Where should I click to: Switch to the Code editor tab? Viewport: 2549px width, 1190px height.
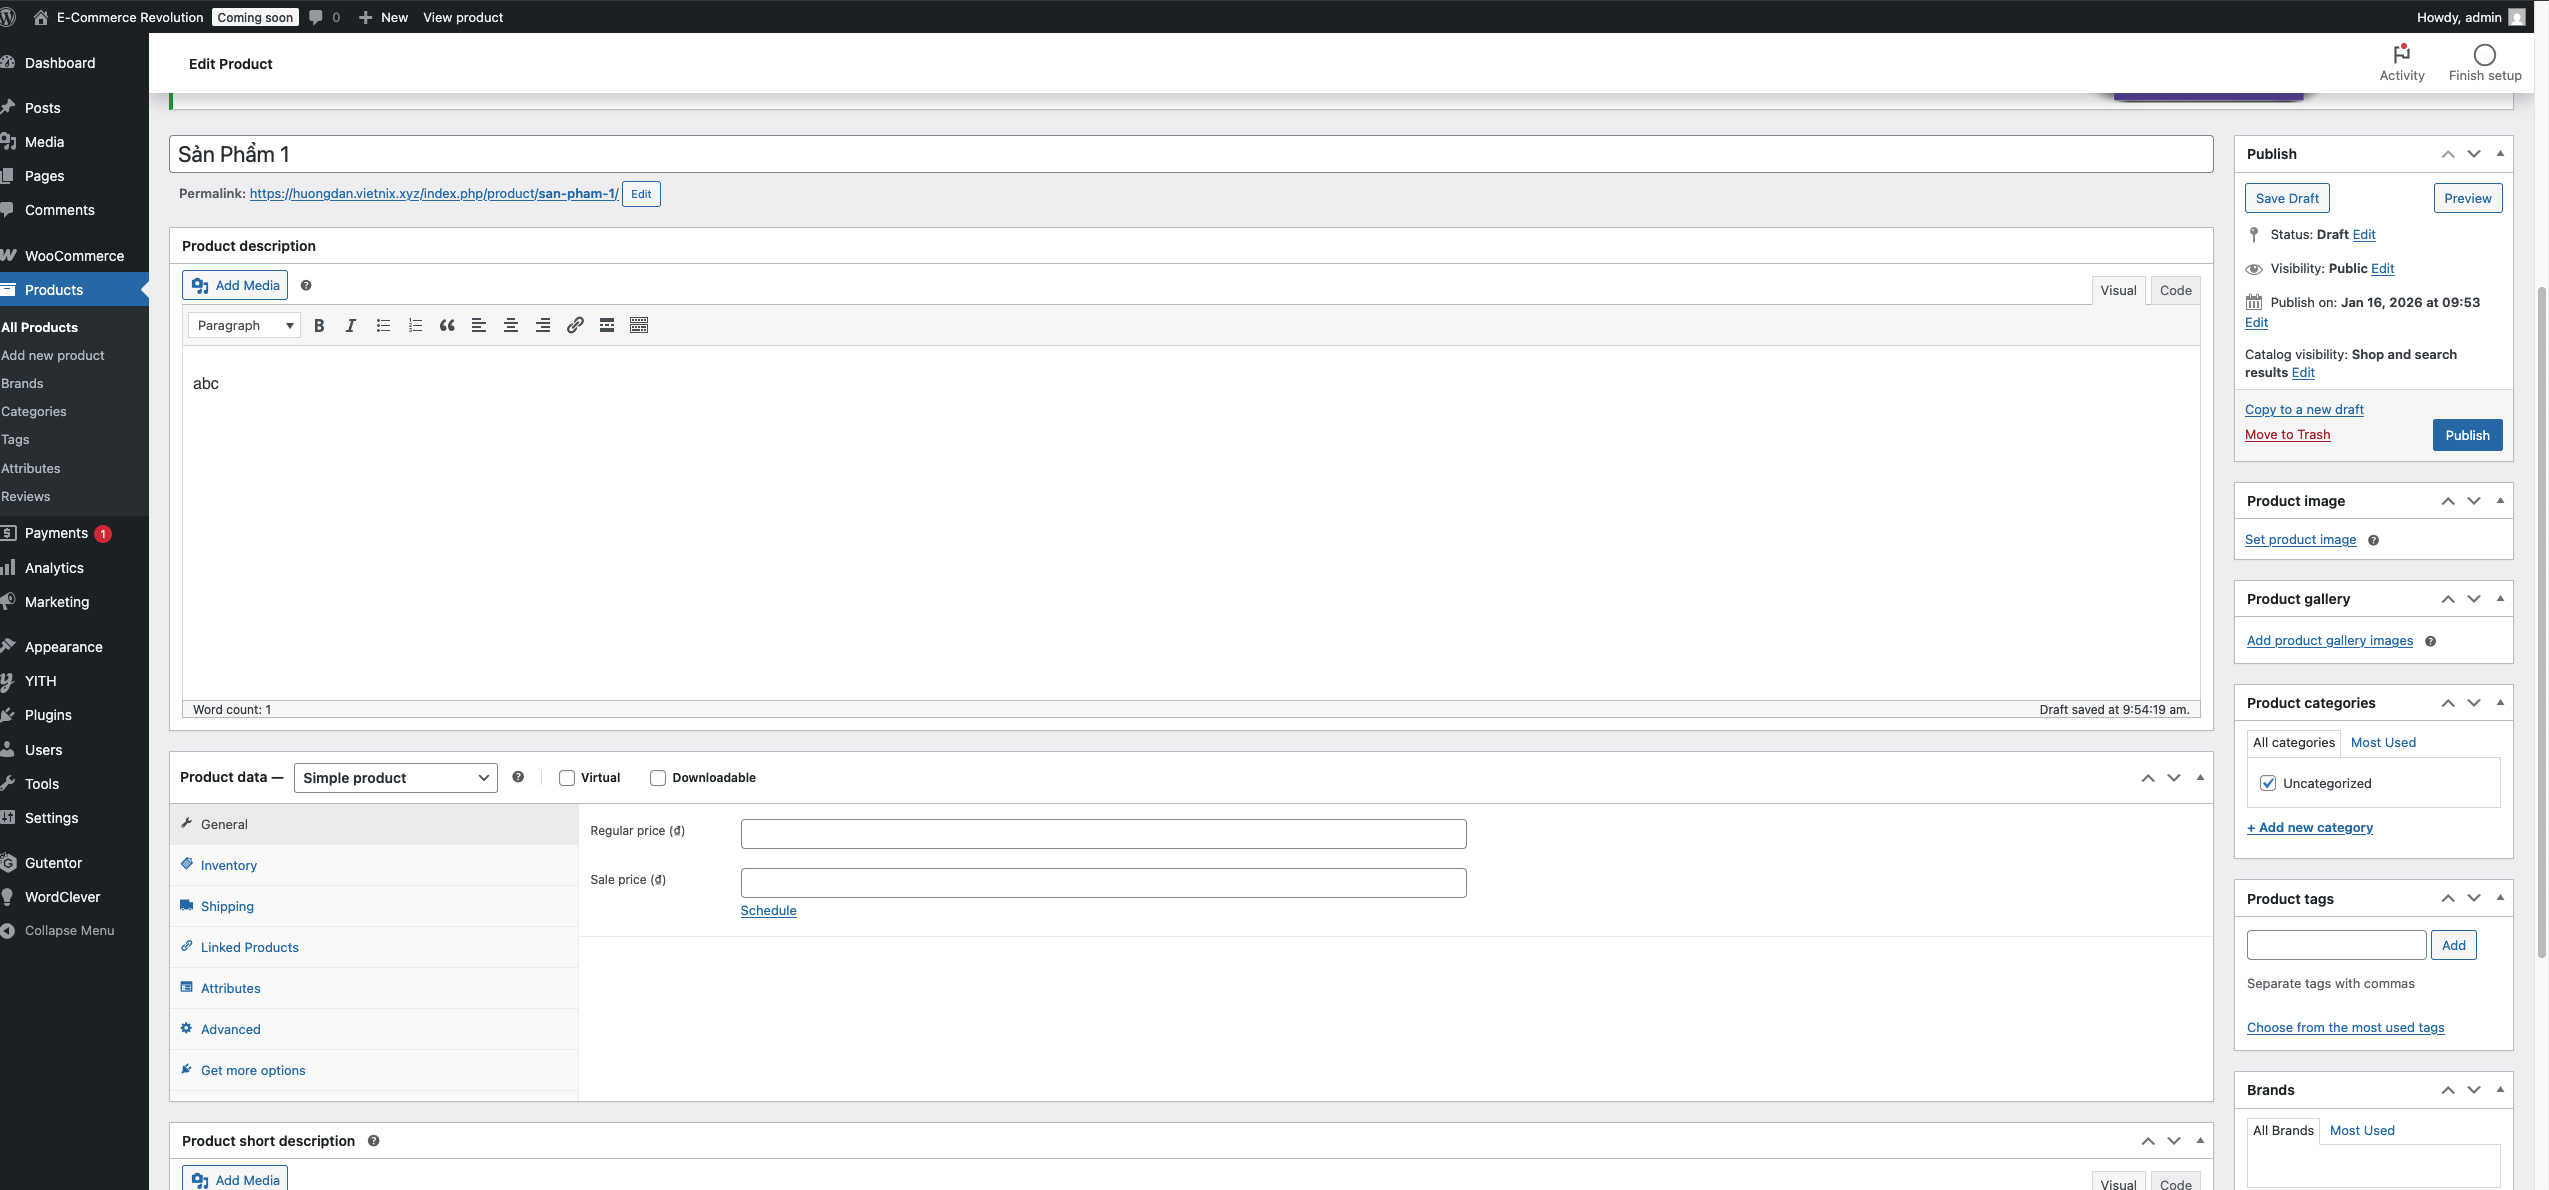pos(2175,290)
